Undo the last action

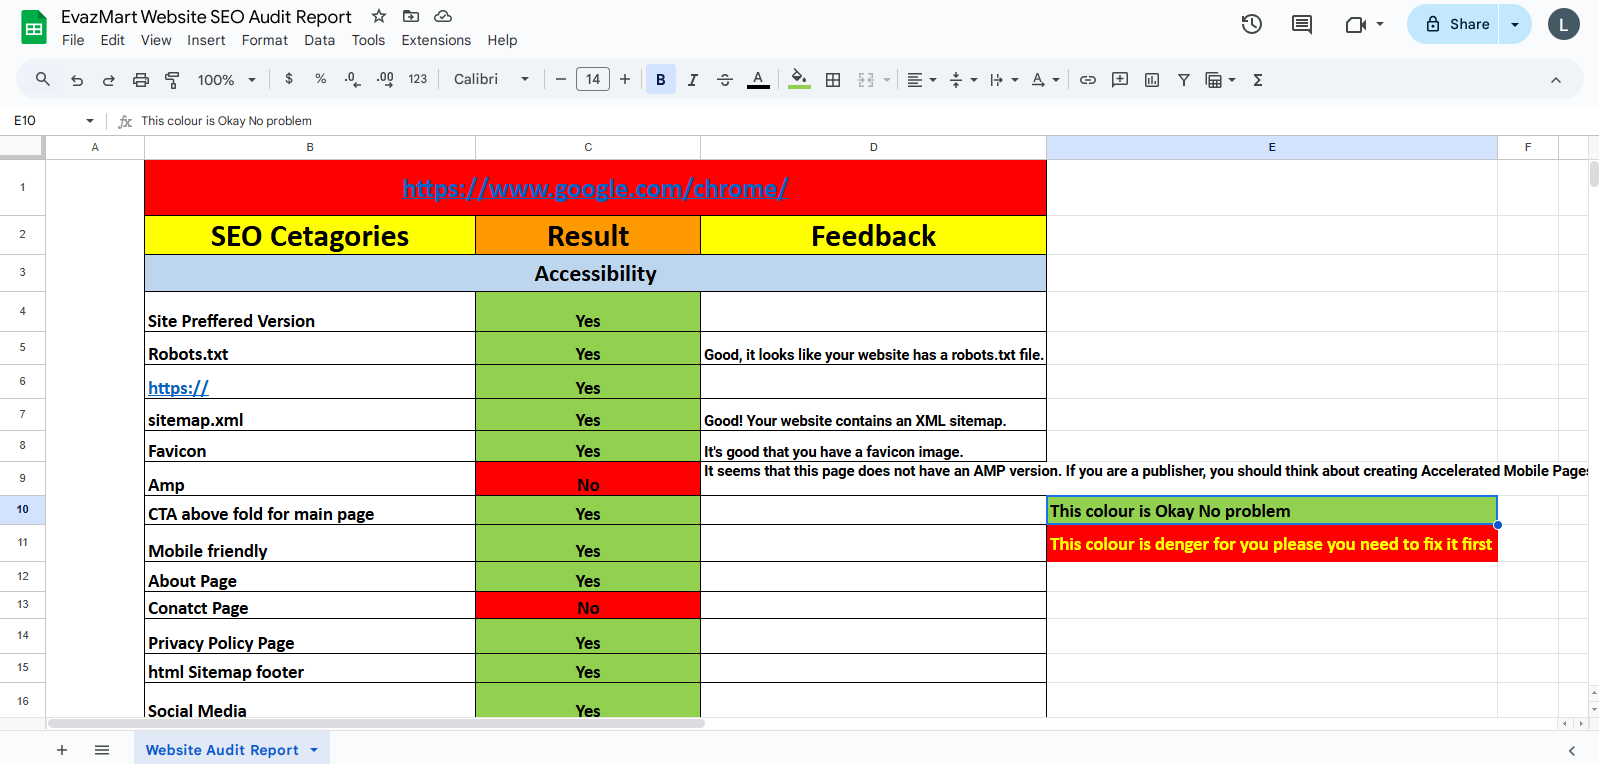(77, 80)
